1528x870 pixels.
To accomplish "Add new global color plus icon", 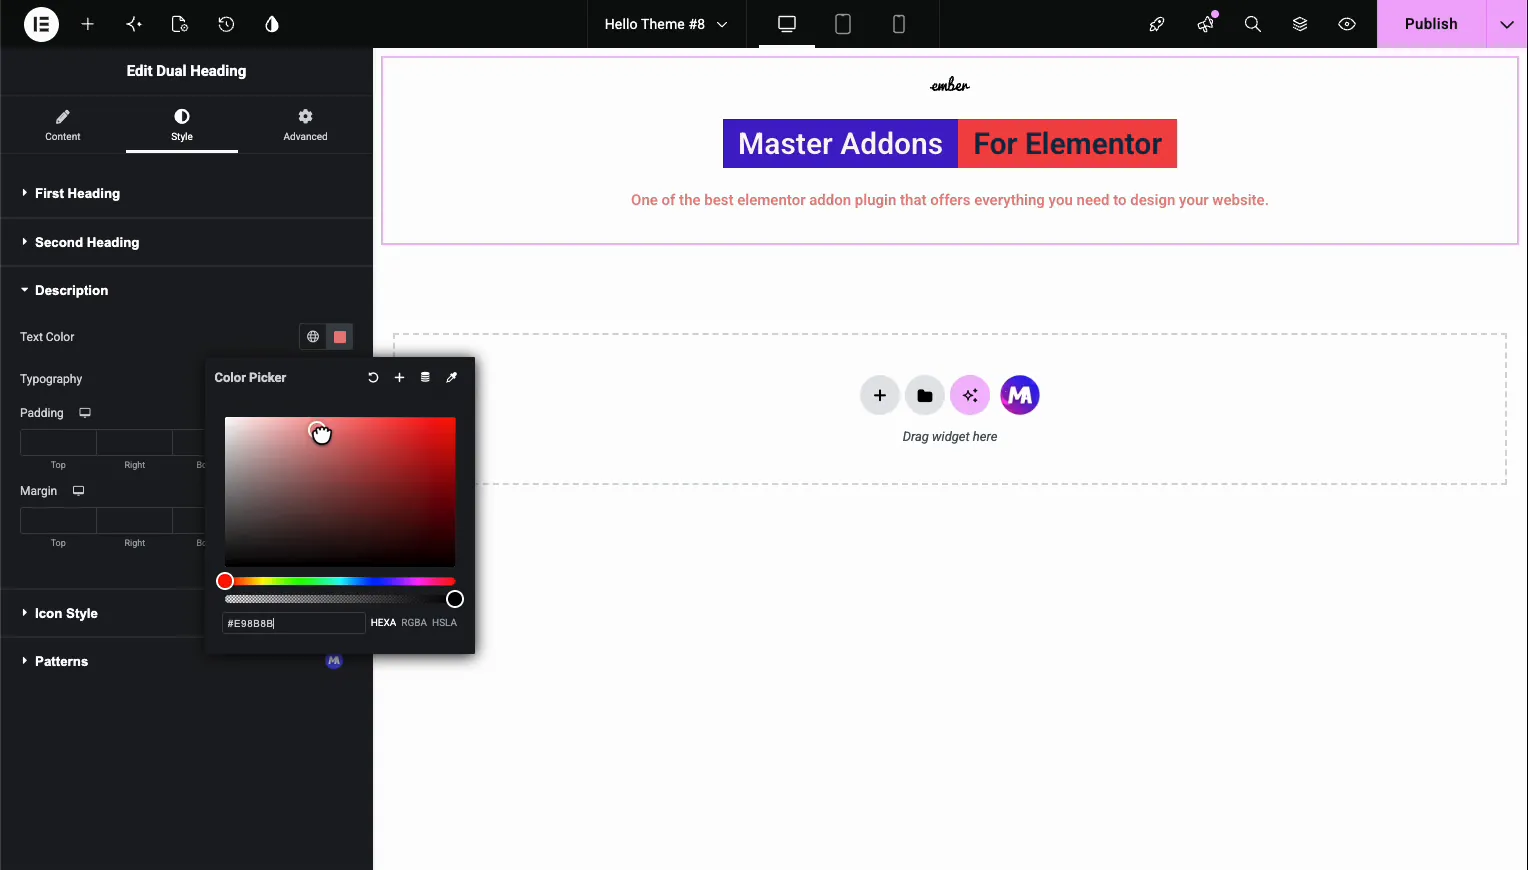I will click(399, 377).
